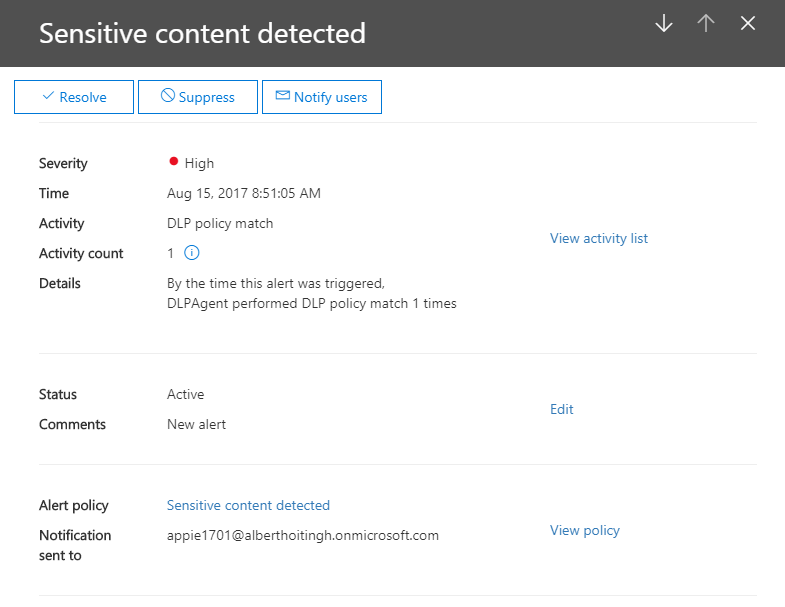
Task: Open the View activity list link
Action: 598,238
